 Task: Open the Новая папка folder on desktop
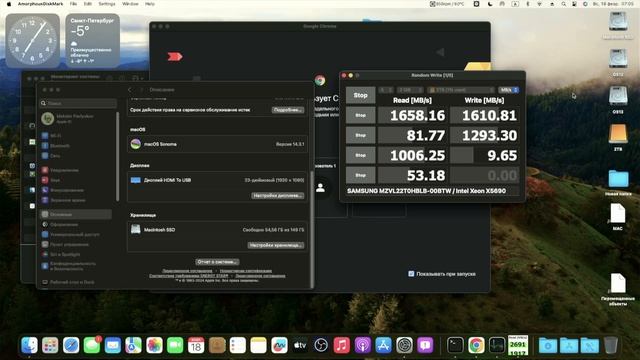pos(618,179)
